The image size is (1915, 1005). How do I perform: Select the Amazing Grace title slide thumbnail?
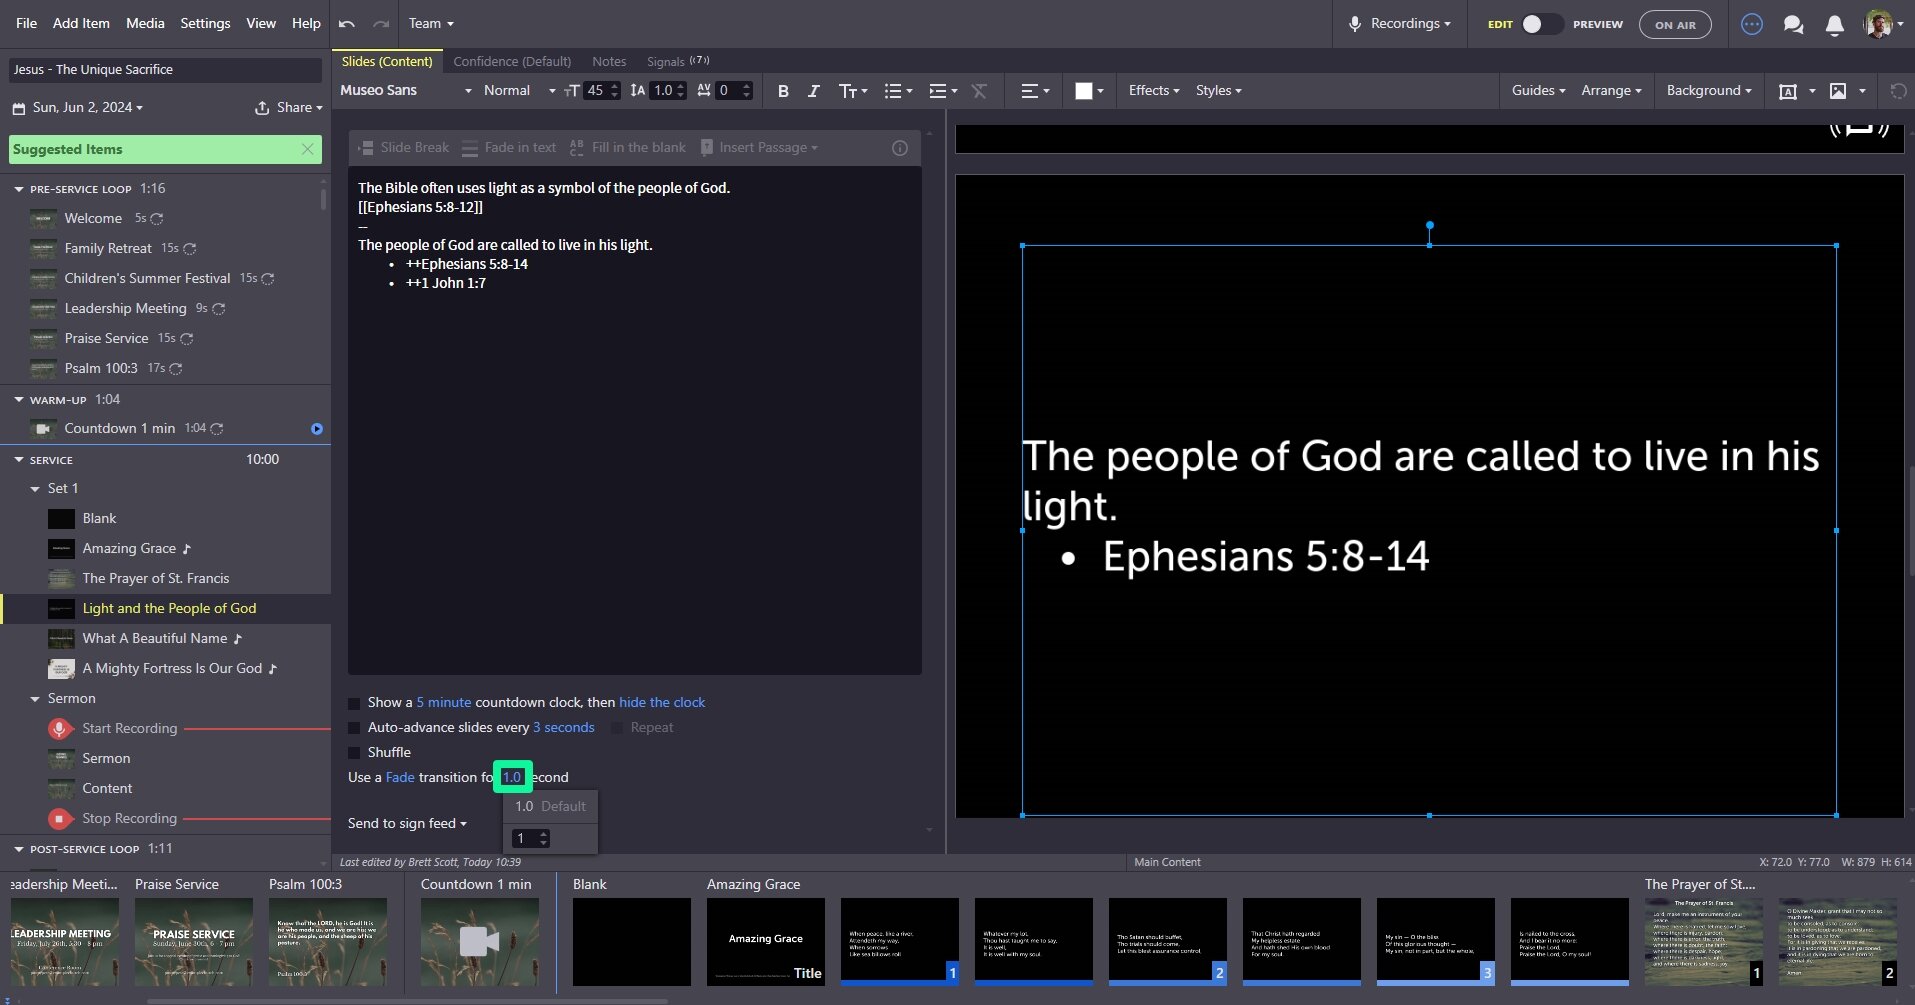pos(766,942)
